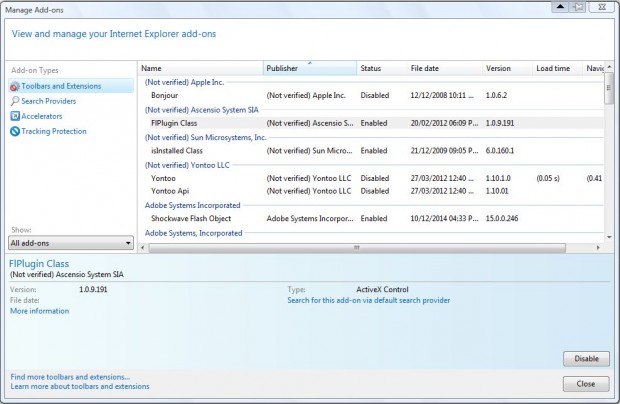Select the FlPlugin Class add-on row
The width and height of the screenshot is (620, 404).
[x=371, y=123]
